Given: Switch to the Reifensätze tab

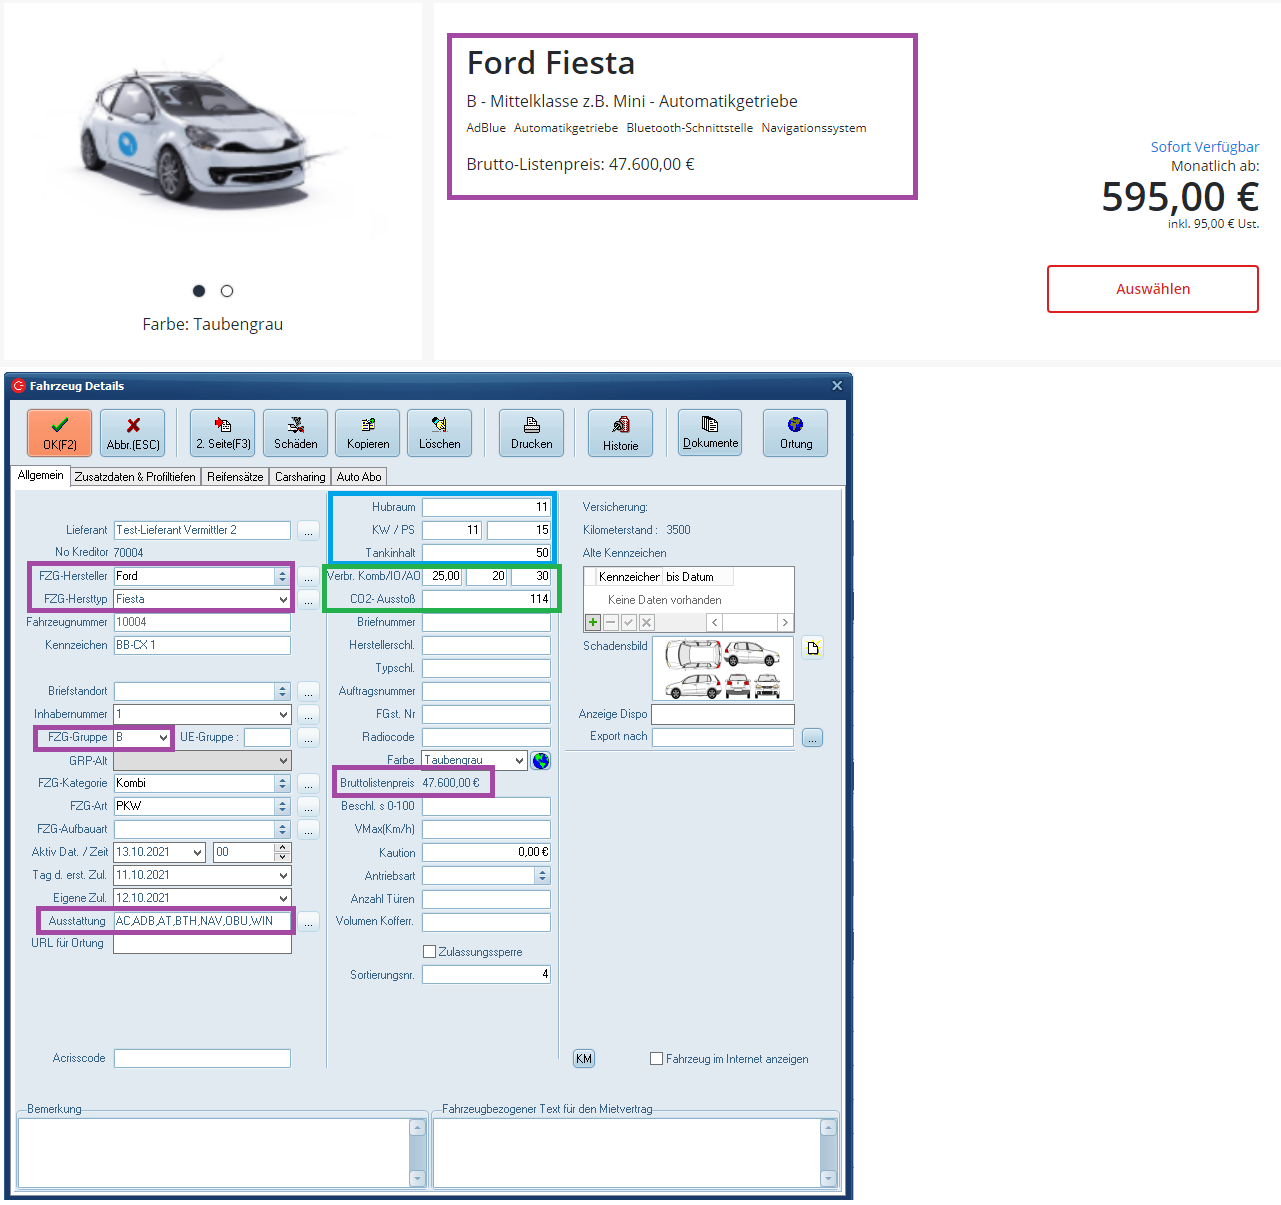Looking at the screenshot, I should [235, 477].
